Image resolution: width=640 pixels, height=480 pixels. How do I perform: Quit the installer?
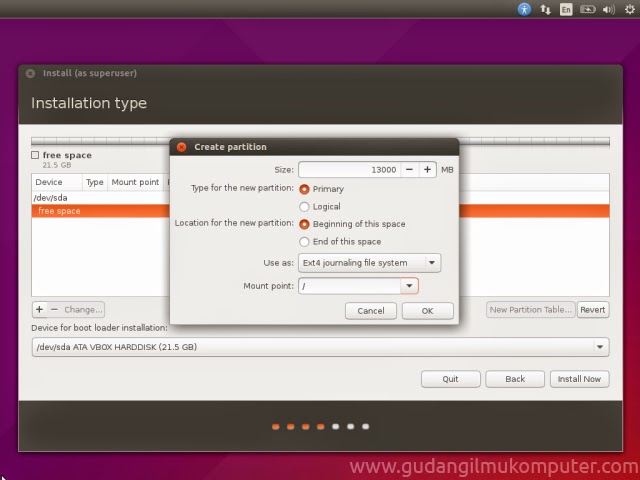coord(451,379)
